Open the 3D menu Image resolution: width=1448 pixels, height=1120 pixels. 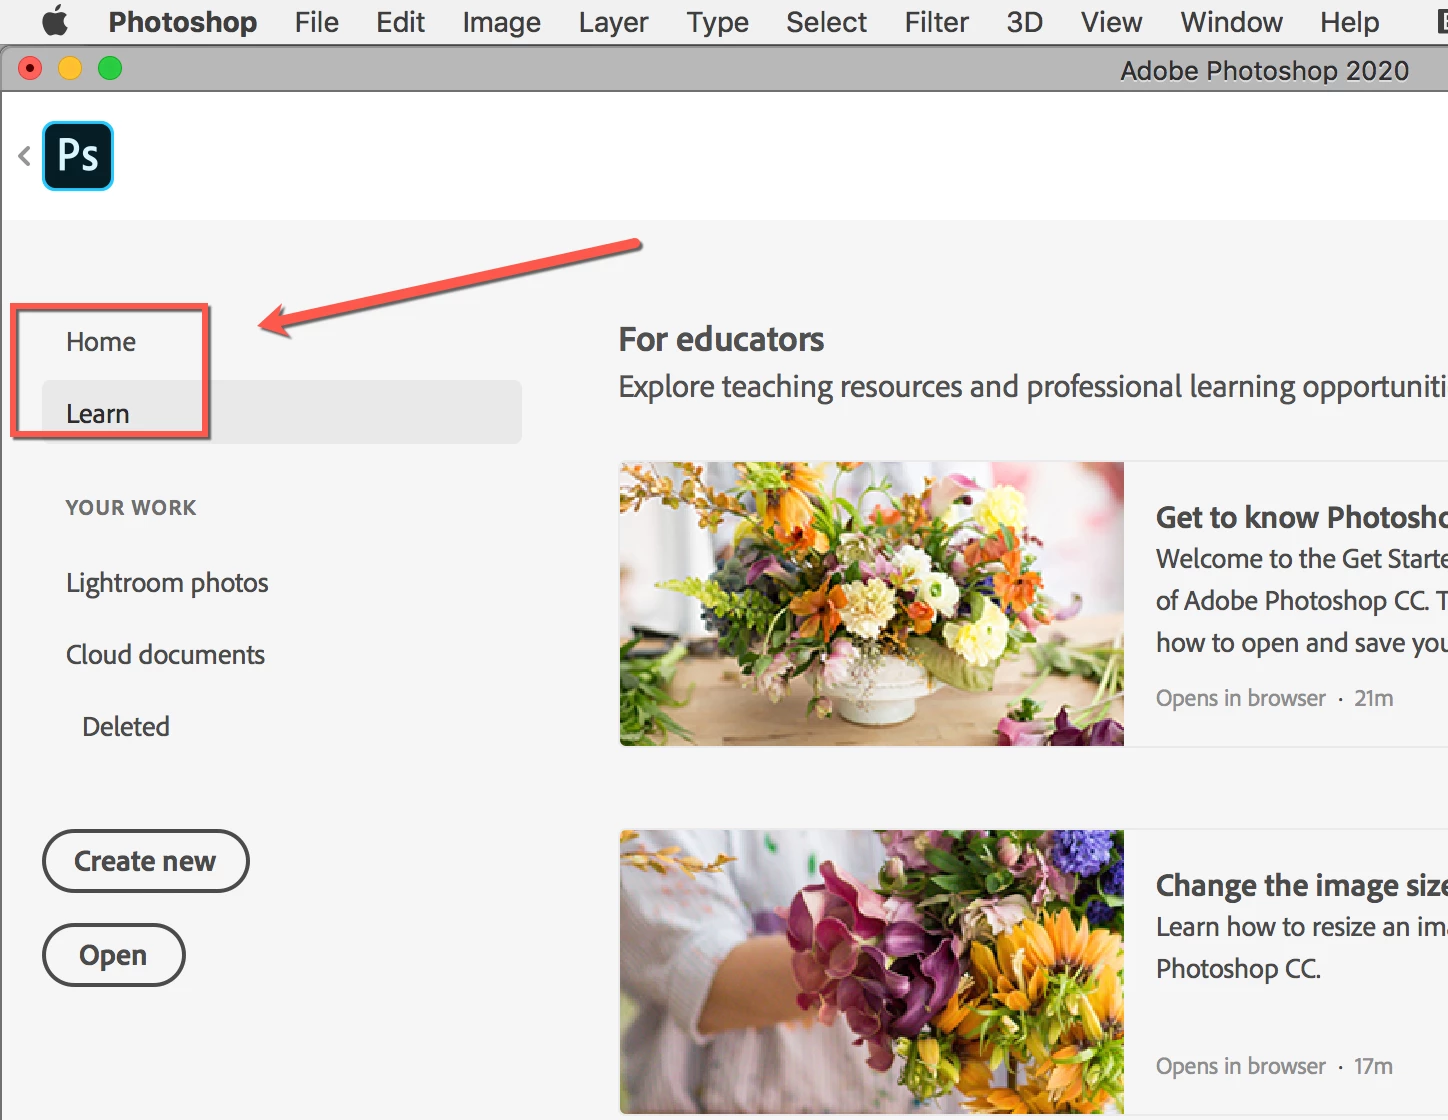(x=1025, y=22)
